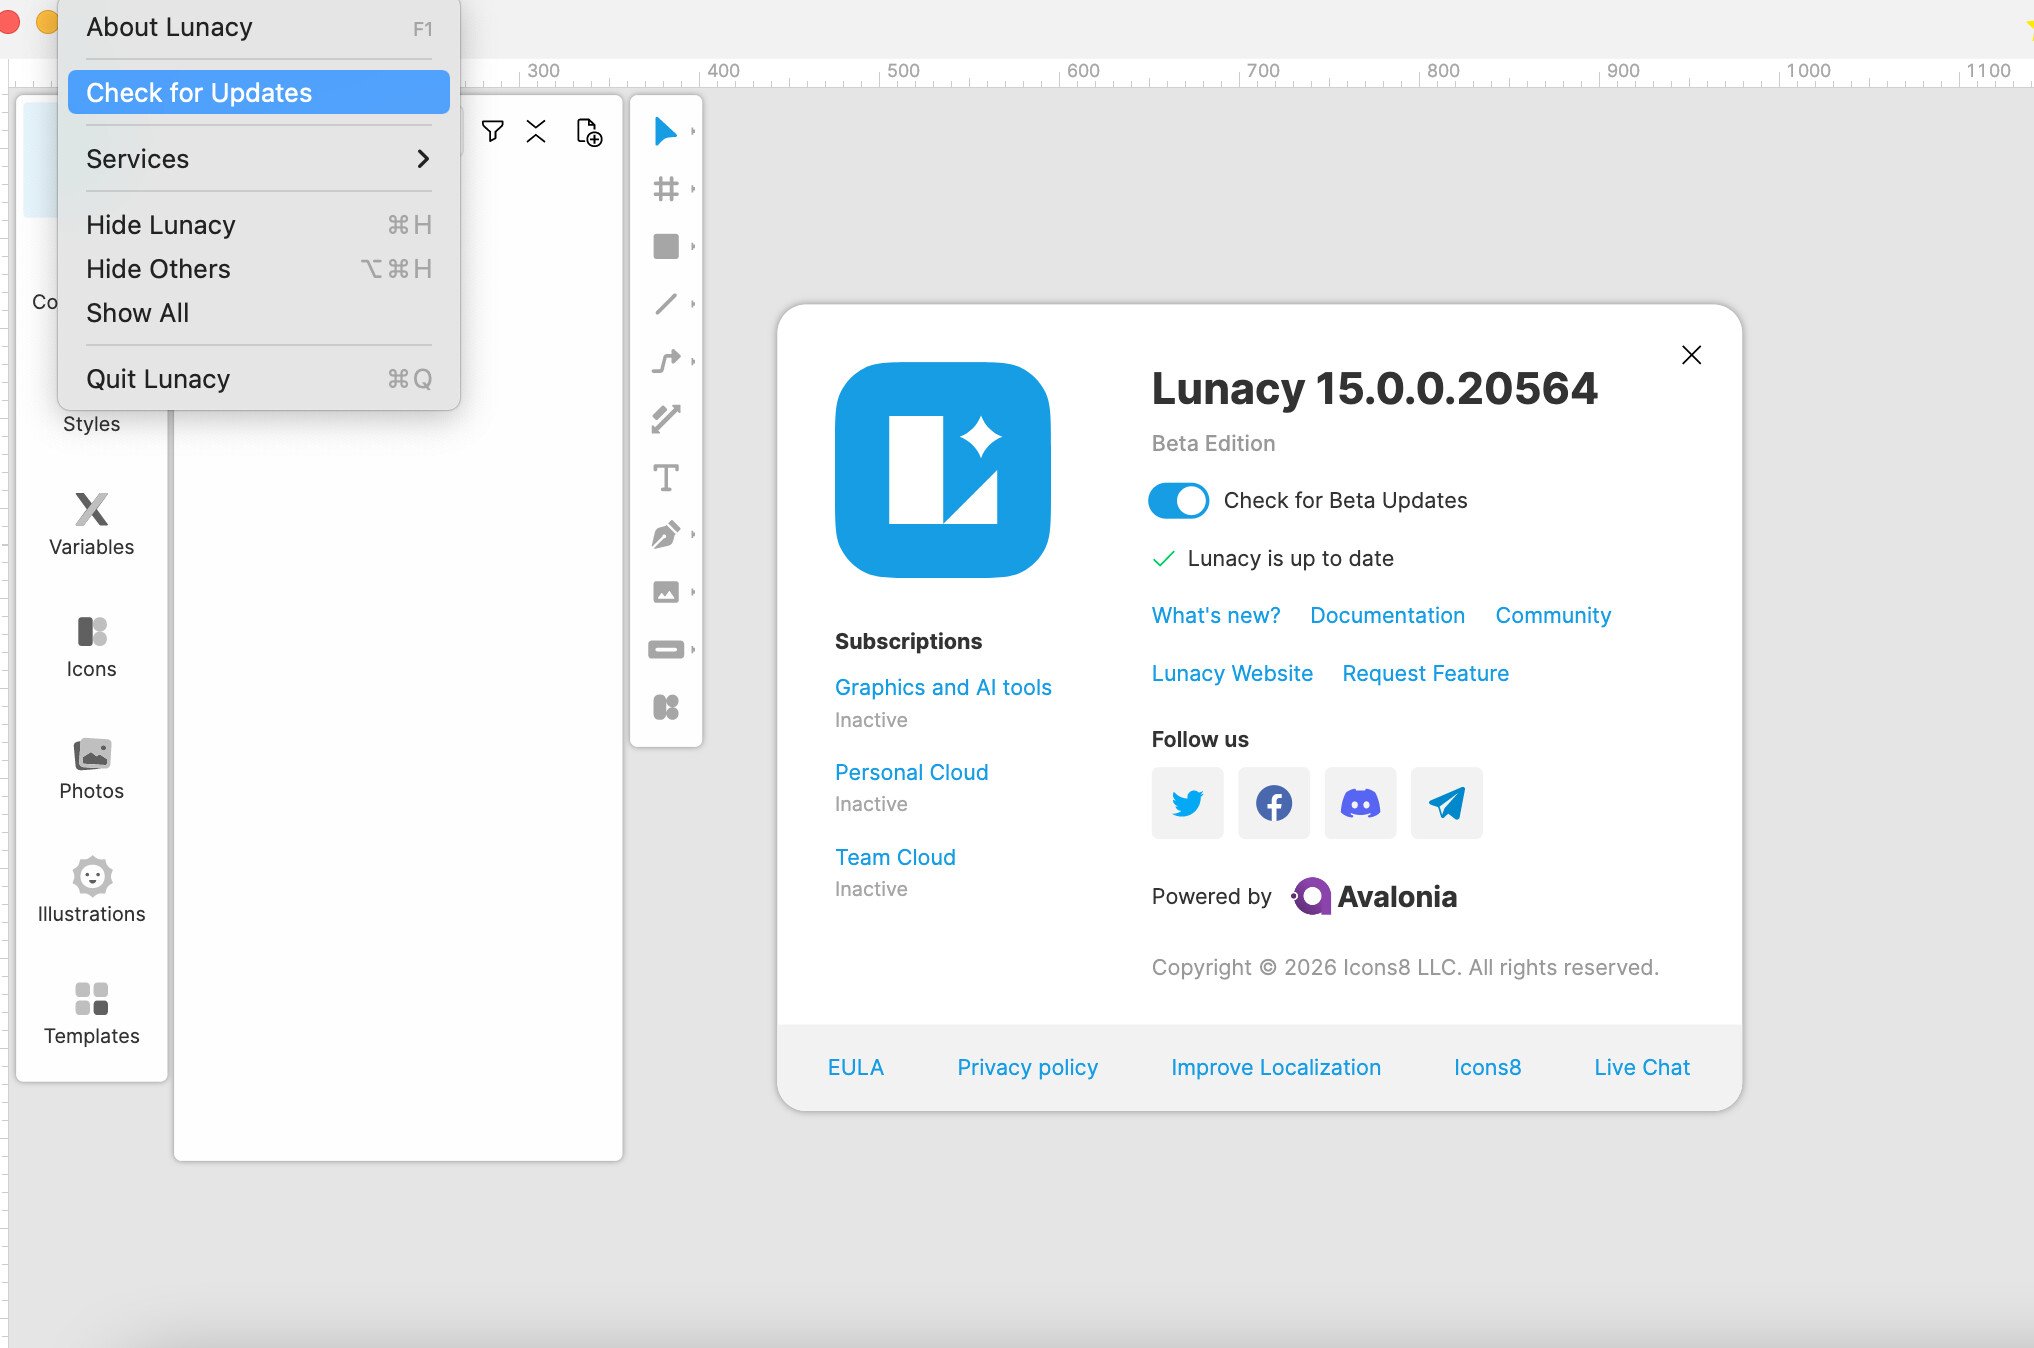Viewport: 2034px width, 1348px height.
Task: Open Improve Localization link
Action: (1275, 1068)
